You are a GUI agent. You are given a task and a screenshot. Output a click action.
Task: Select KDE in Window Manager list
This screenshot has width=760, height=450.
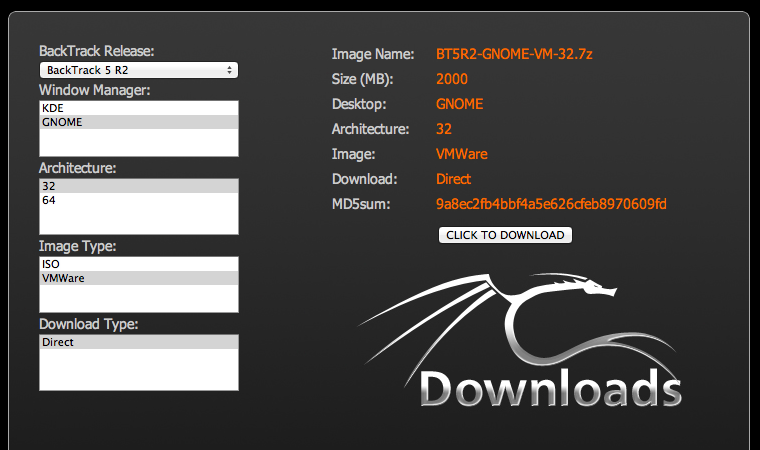139,108
